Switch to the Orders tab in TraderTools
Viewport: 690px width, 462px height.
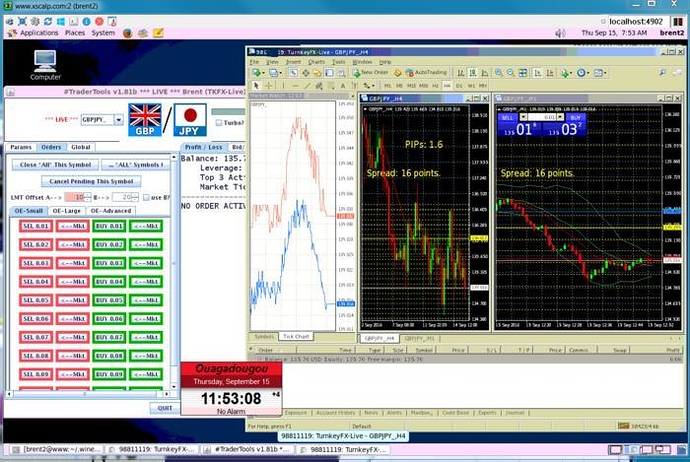51,147
